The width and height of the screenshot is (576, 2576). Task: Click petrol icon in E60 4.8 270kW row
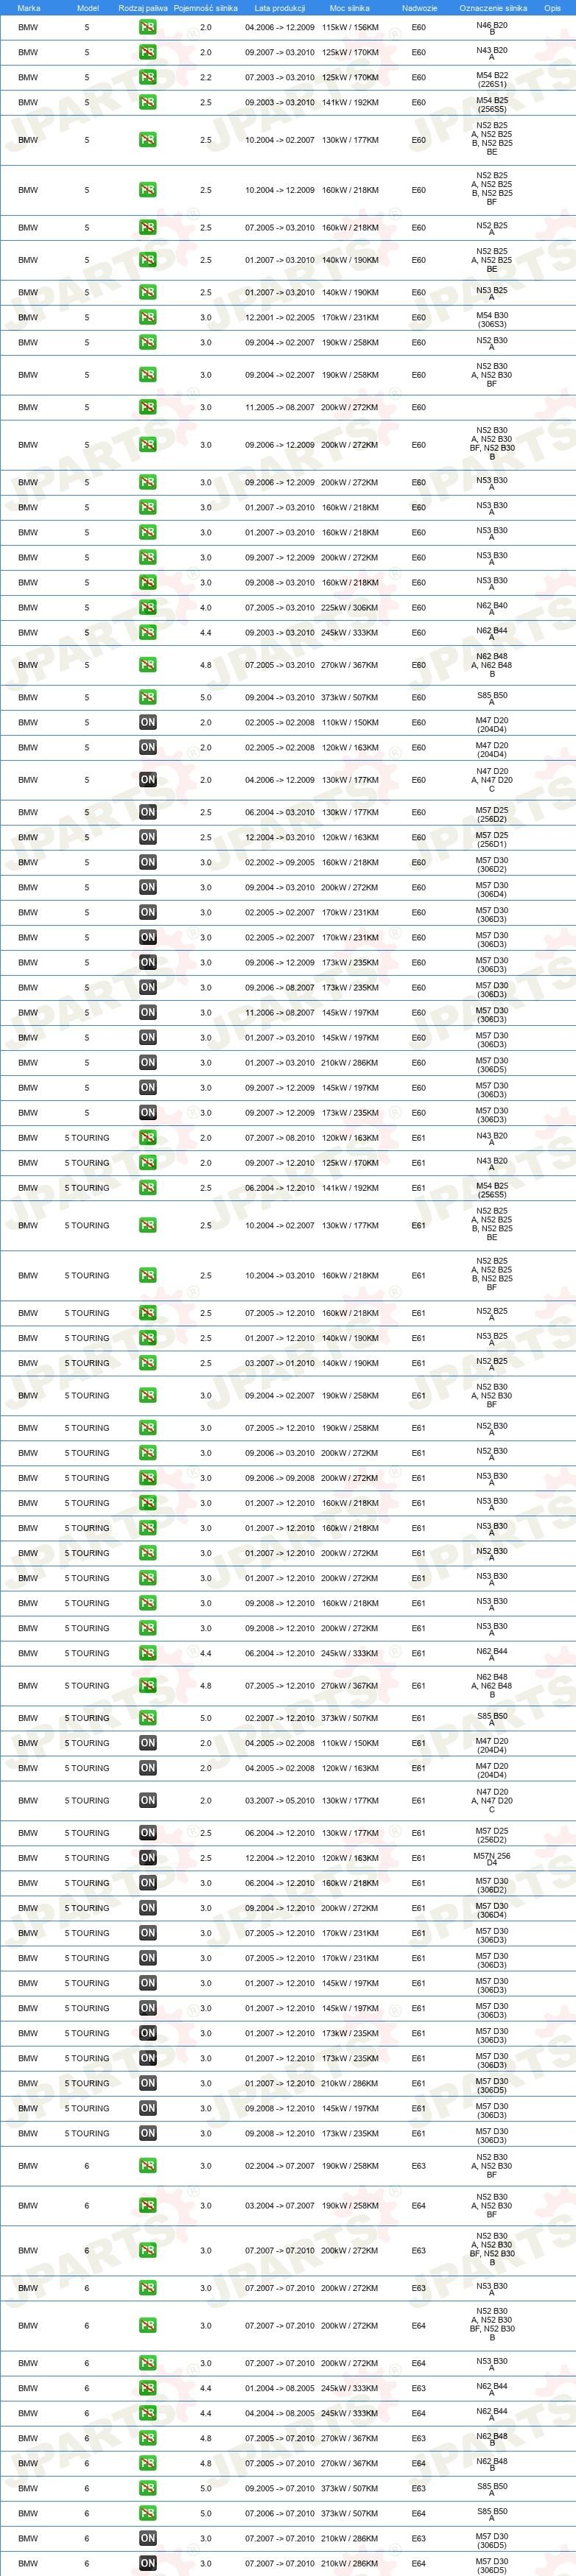pyautogui.click(x=148, y=665)
